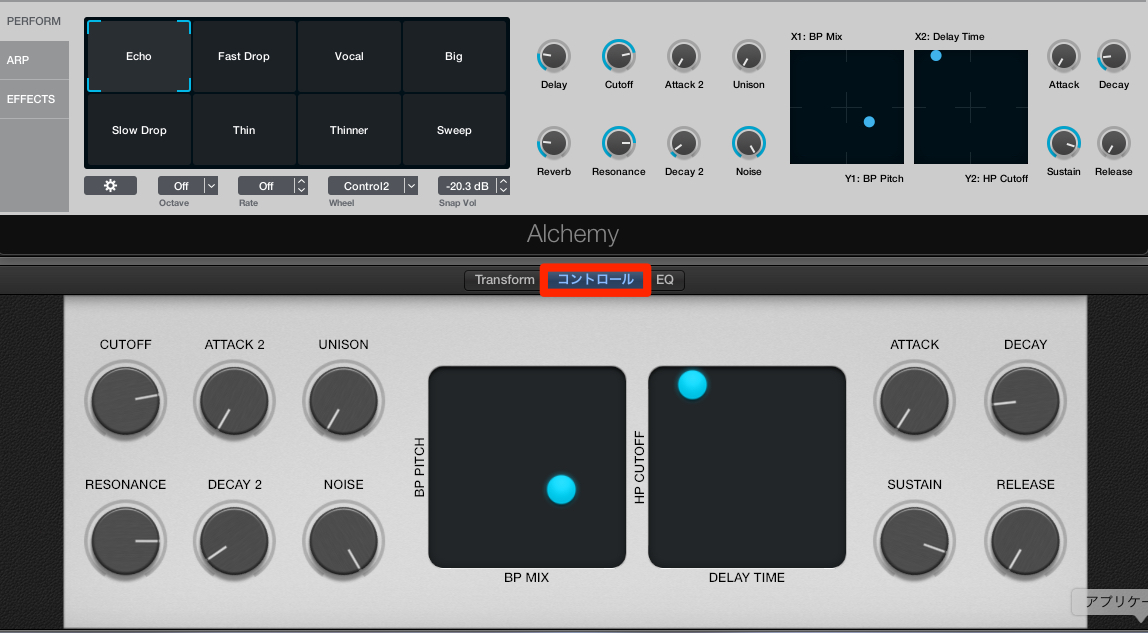1148x633 pixels.
Task: Select the Fast Drop transform pad
Action: point(244,56)
